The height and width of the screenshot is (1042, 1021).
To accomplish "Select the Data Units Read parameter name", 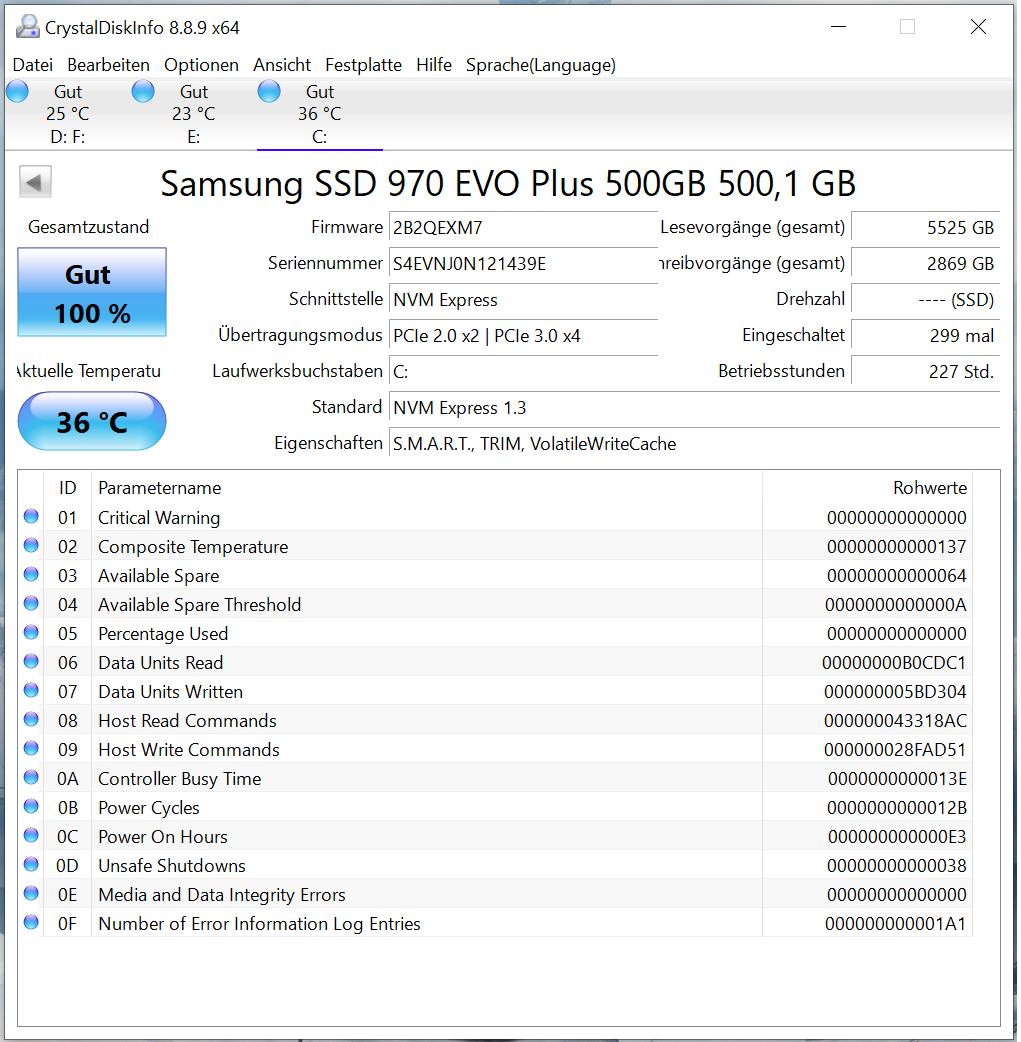I will pyautogui.click(x=160, y=663).
